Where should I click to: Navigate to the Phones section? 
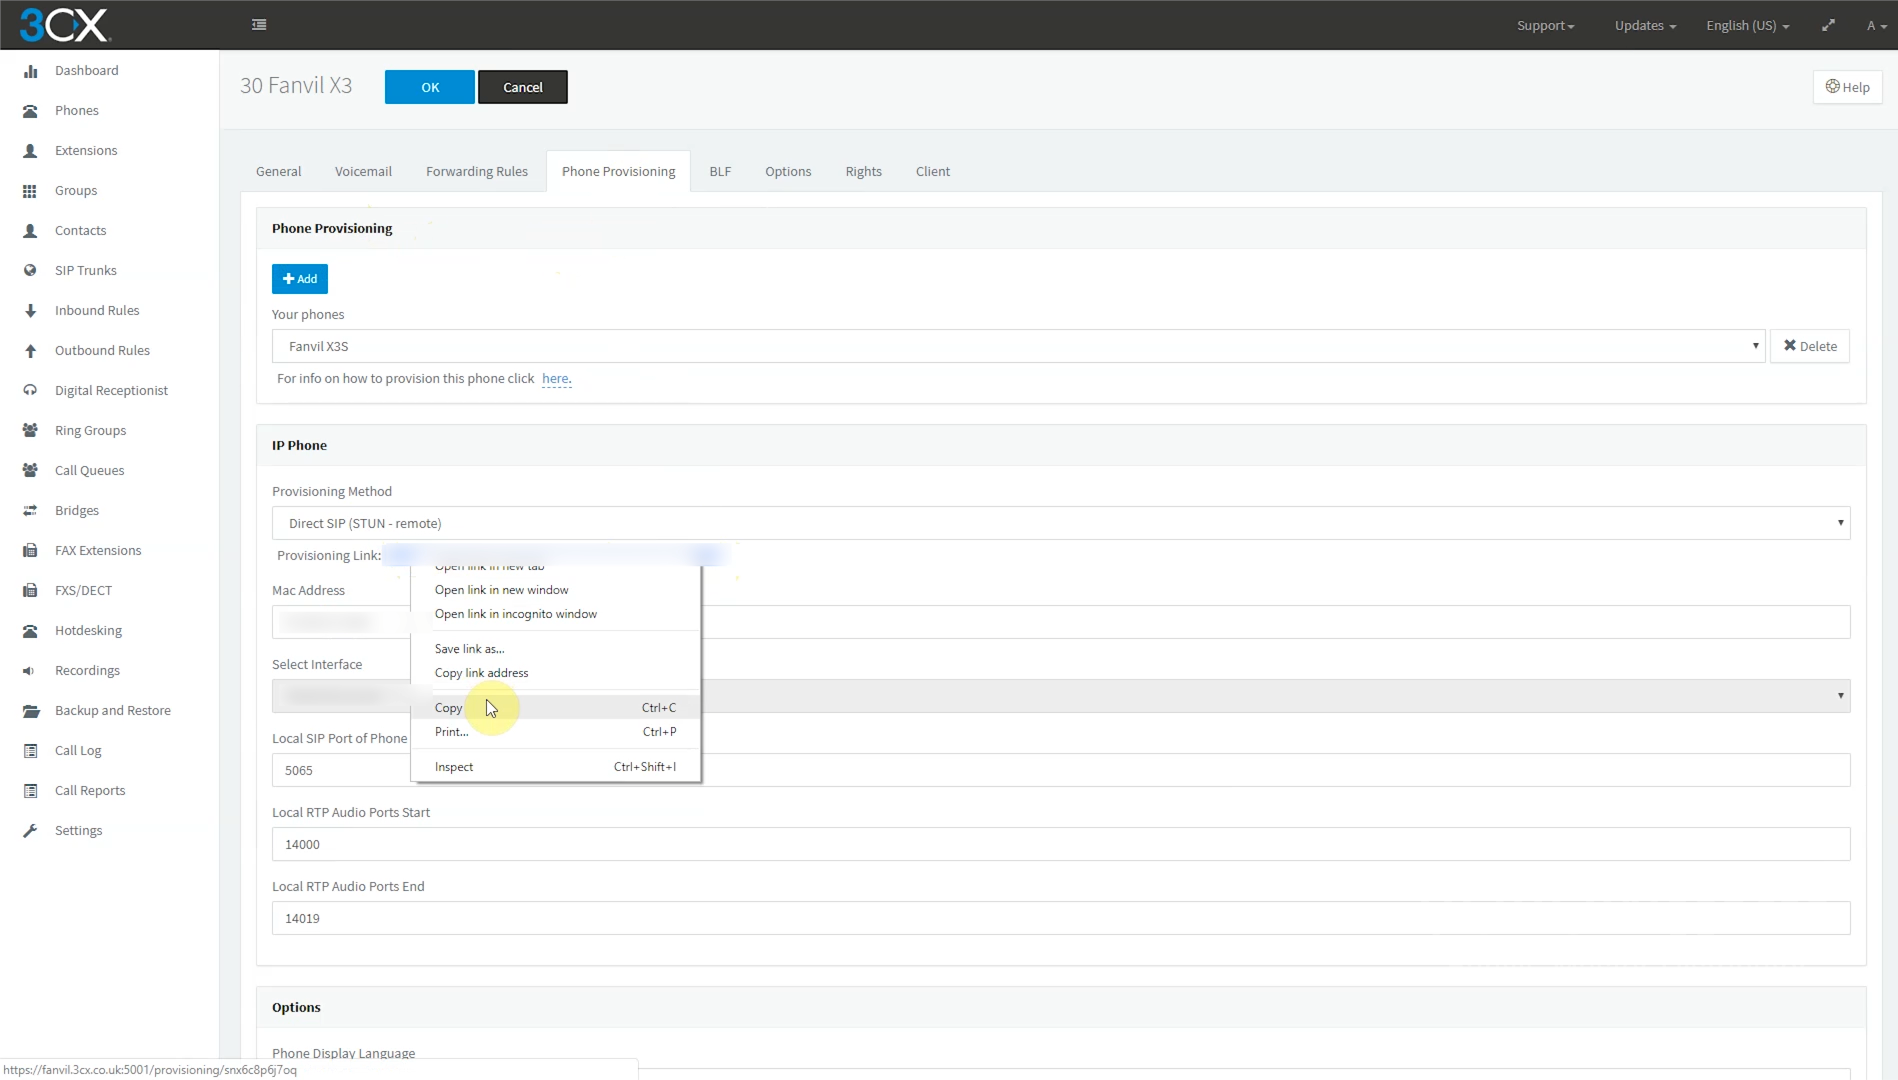(77, 110)
